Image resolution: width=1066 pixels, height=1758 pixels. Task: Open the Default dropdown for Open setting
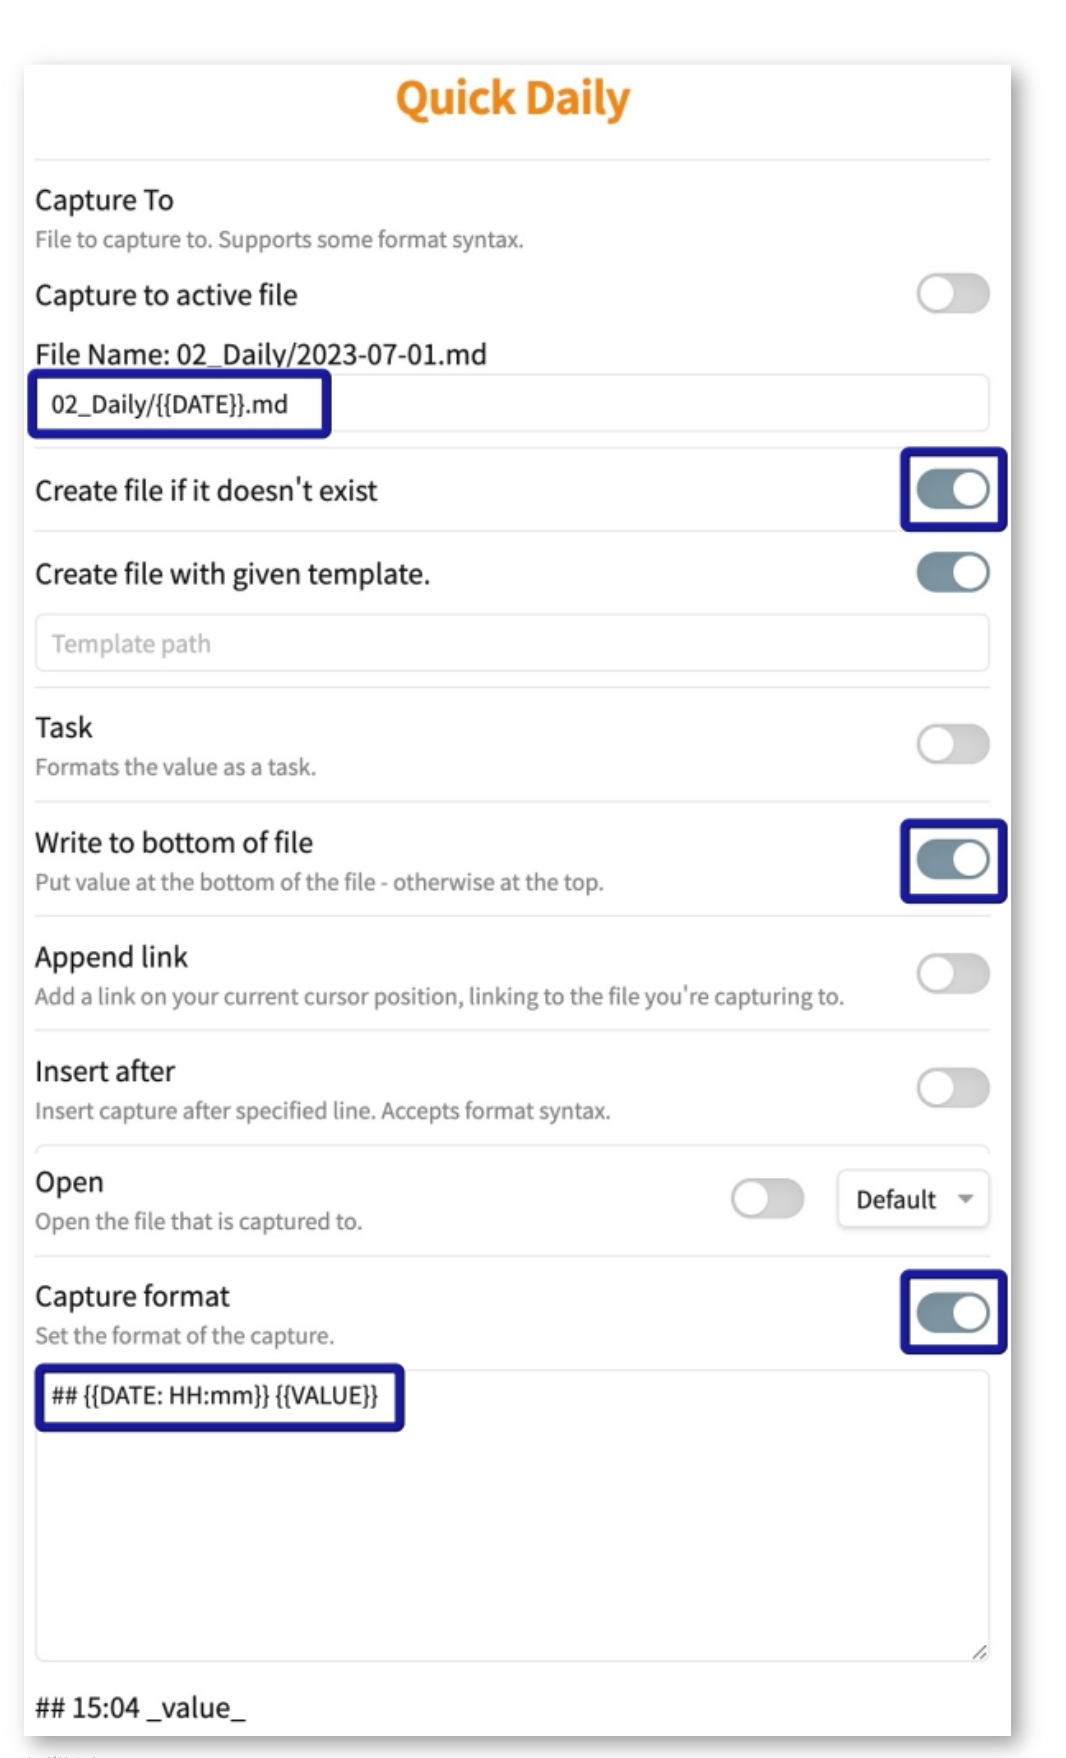(913, 1199)
